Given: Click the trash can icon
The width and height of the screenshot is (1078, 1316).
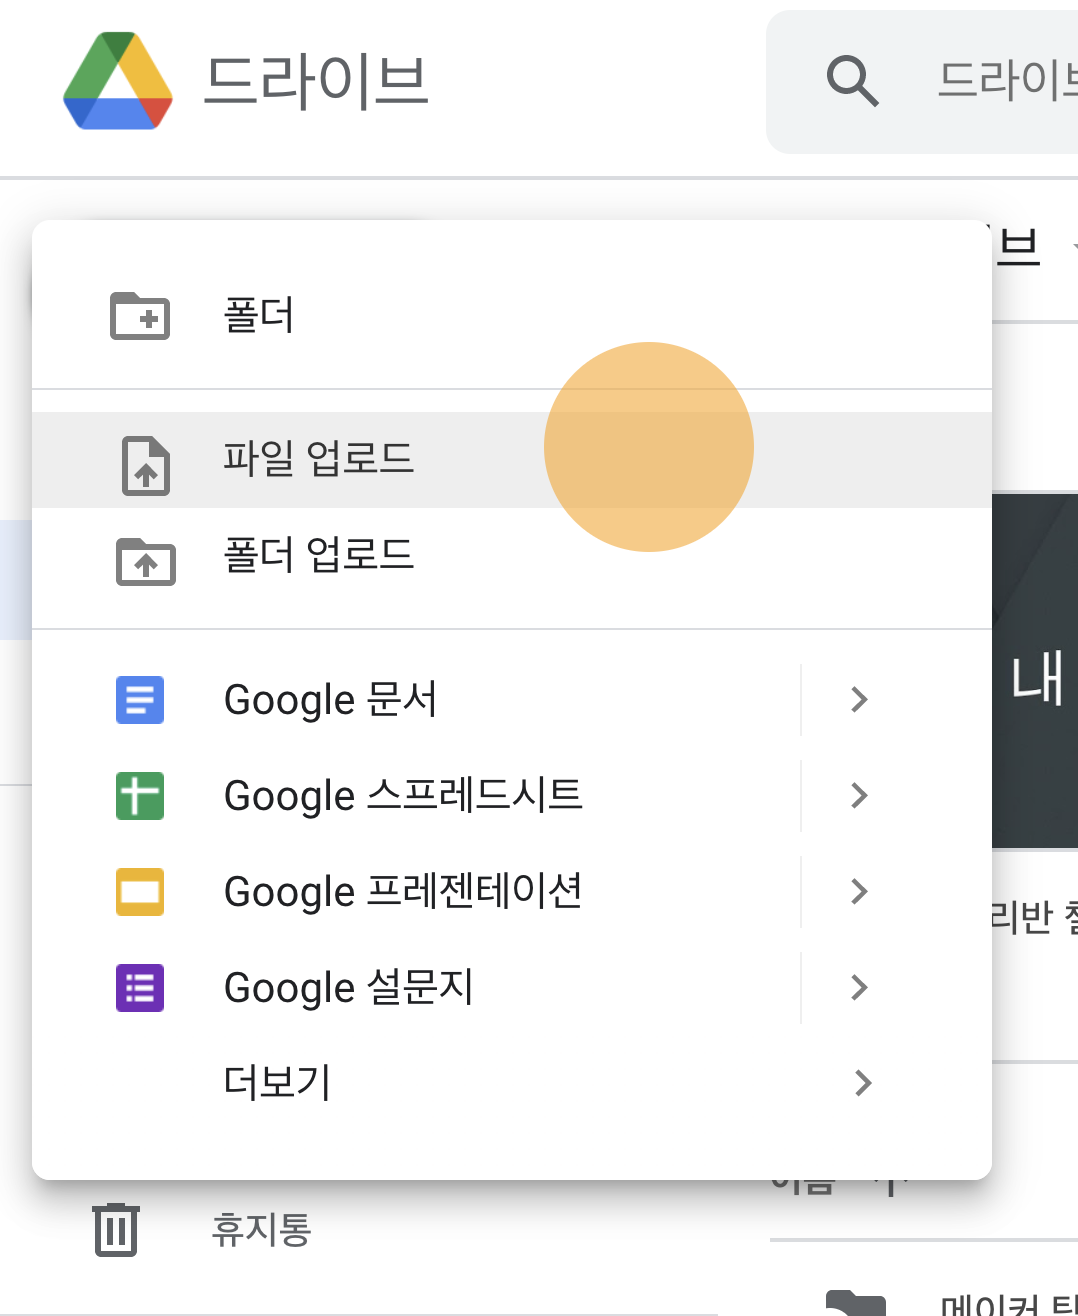Looking at the screenshot, I should pos(116,1229).
